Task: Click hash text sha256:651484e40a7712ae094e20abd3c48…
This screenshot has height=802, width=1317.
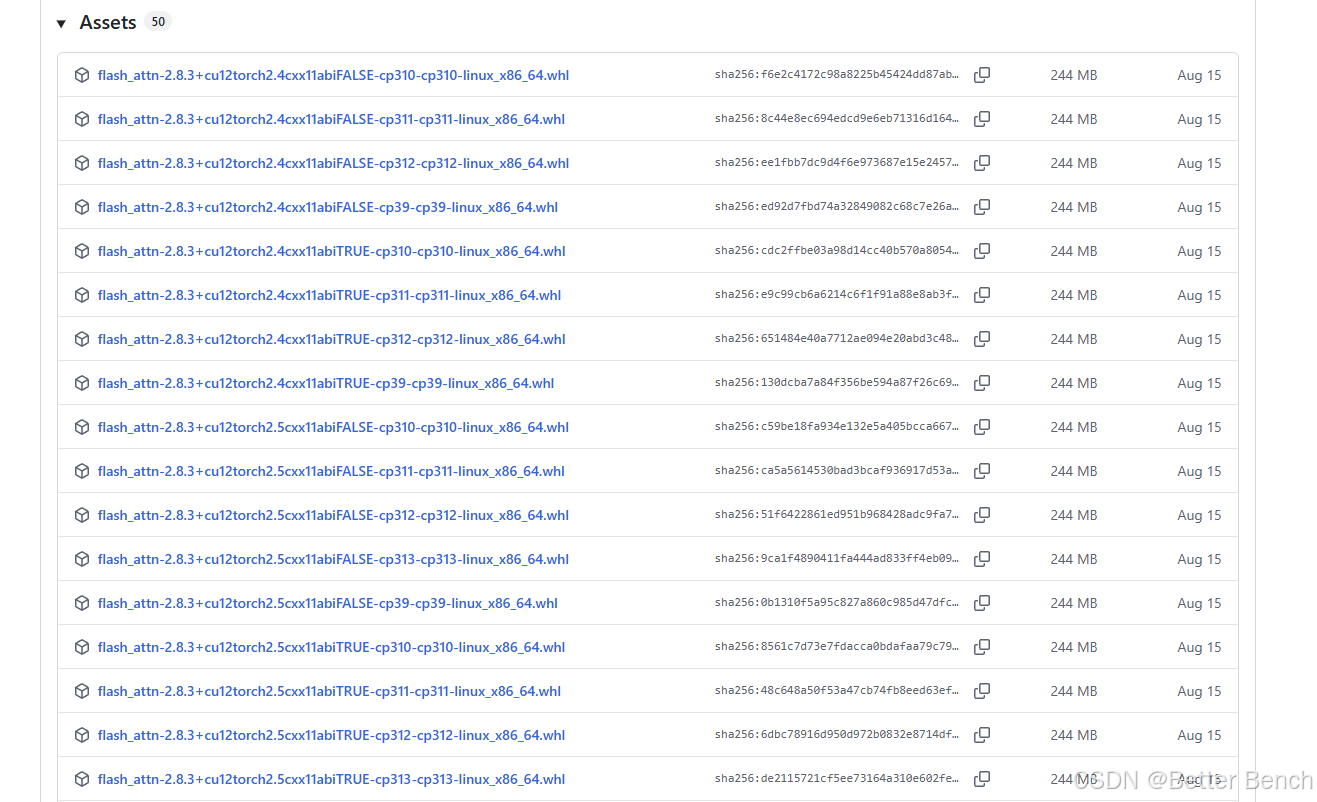Action: tap(837, 339)
